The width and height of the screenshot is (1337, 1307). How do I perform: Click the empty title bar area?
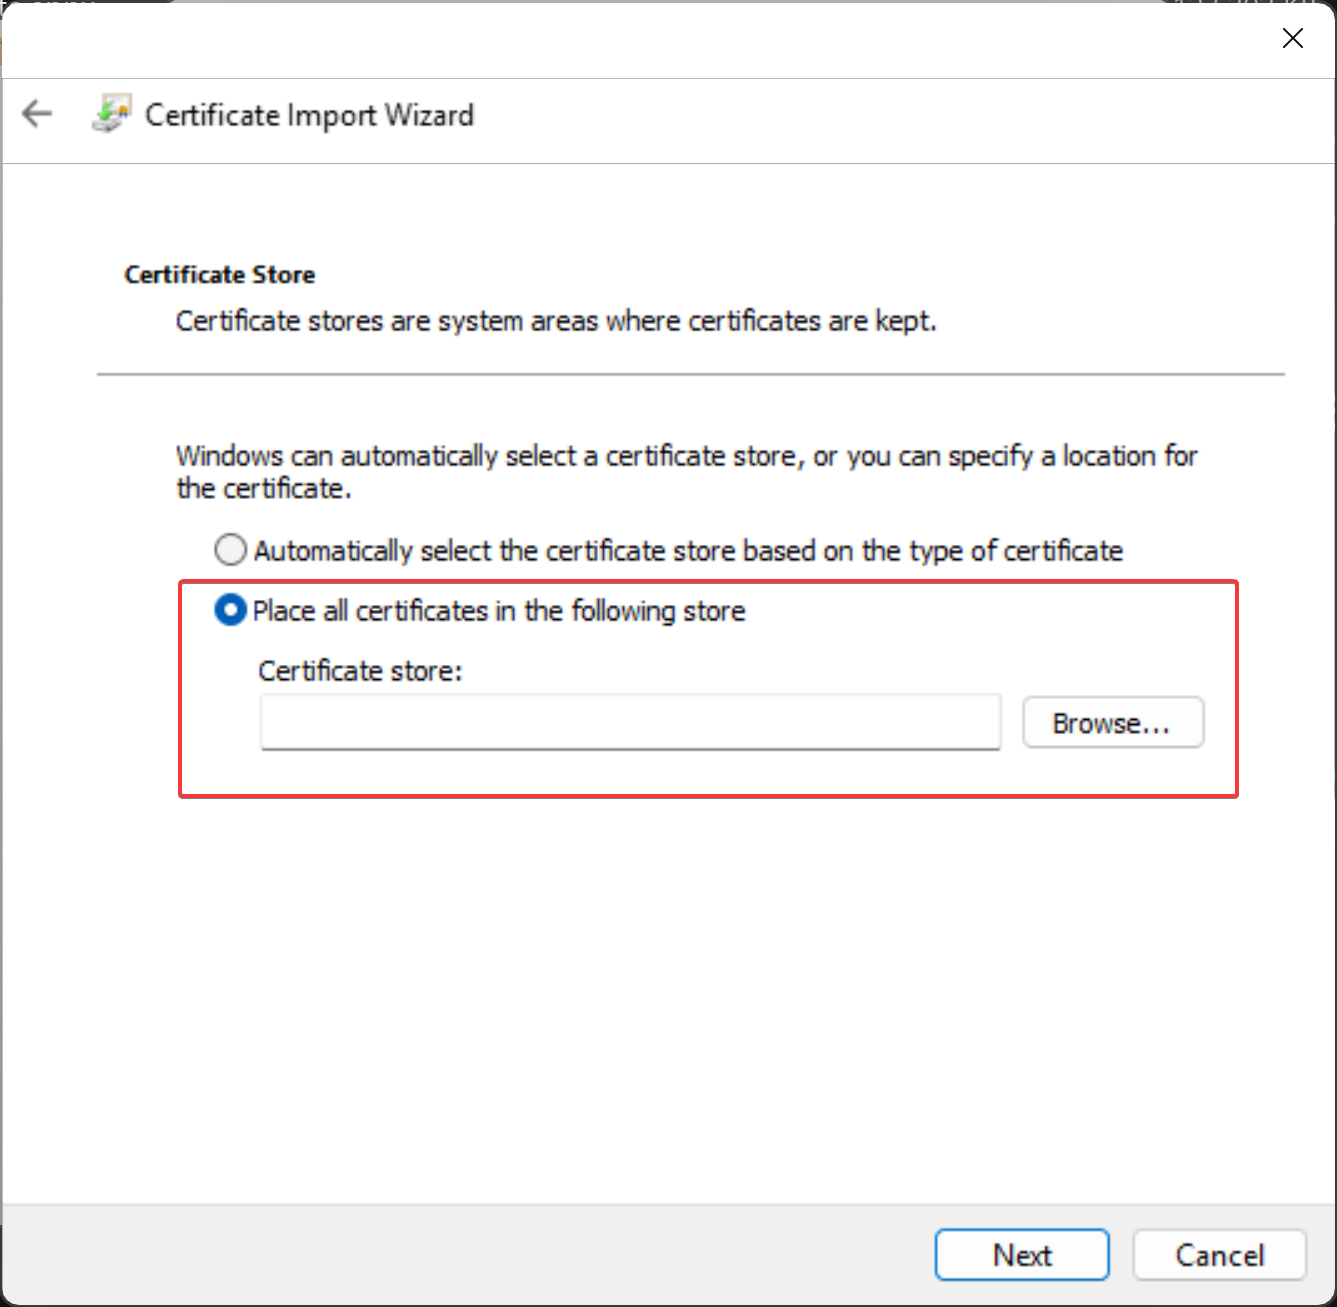pos(640,40)
